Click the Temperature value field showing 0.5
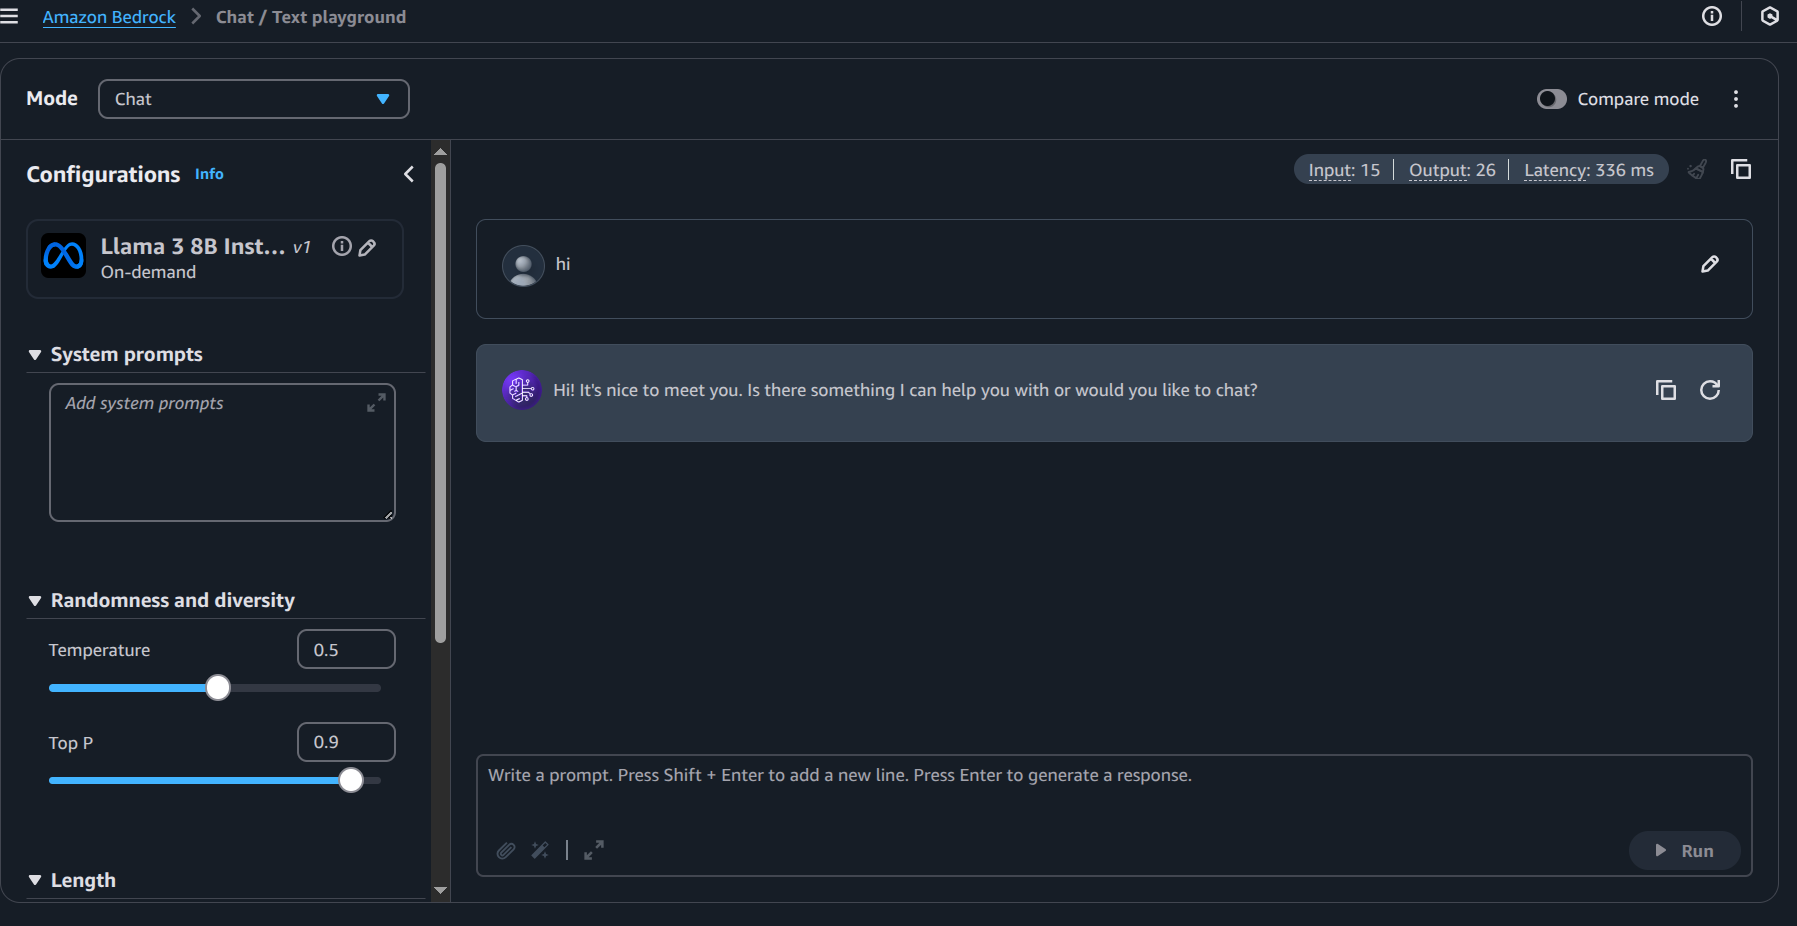1797x926 pixels. click(x=346, y=649)
